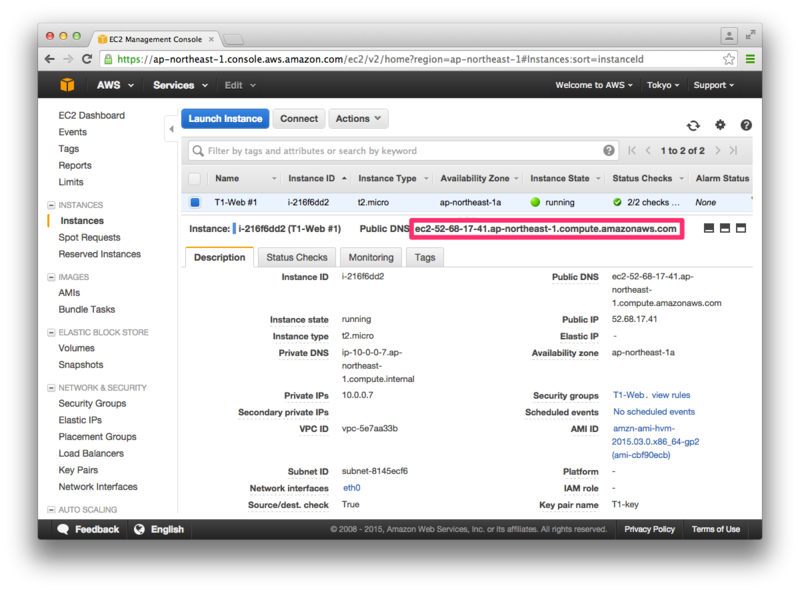Collapse the INSTANCES sidebar section
800x592 pixels.
(x=51, y=205)
